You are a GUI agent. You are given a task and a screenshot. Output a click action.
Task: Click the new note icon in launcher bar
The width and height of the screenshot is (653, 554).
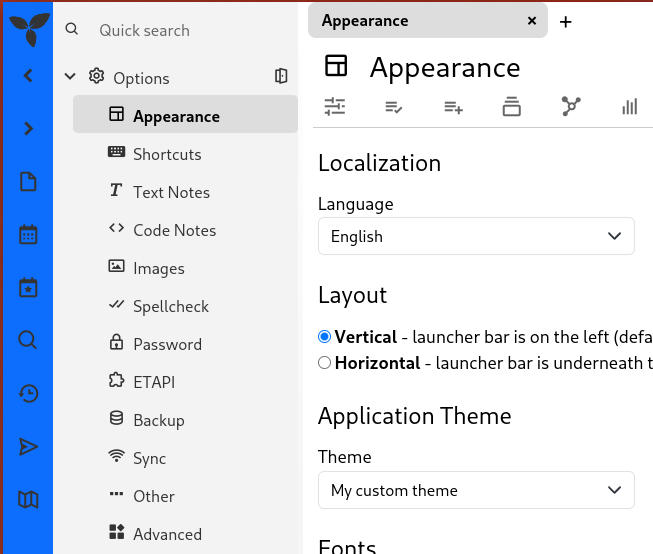point(28,182)
